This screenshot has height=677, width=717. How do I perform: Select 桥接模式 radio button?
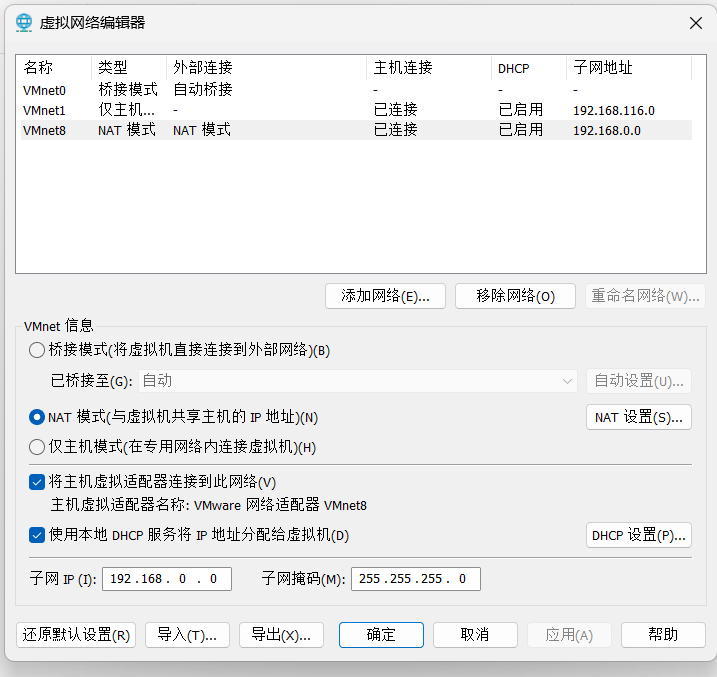(37, 350)
